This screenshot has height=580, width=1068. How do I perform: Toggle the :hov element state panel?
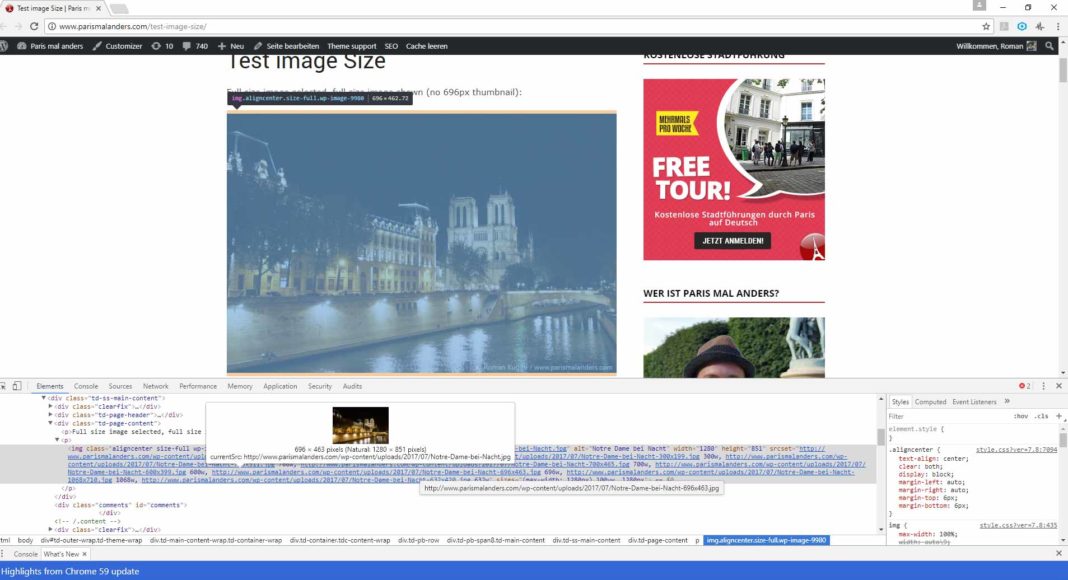tap(1020, 416)
